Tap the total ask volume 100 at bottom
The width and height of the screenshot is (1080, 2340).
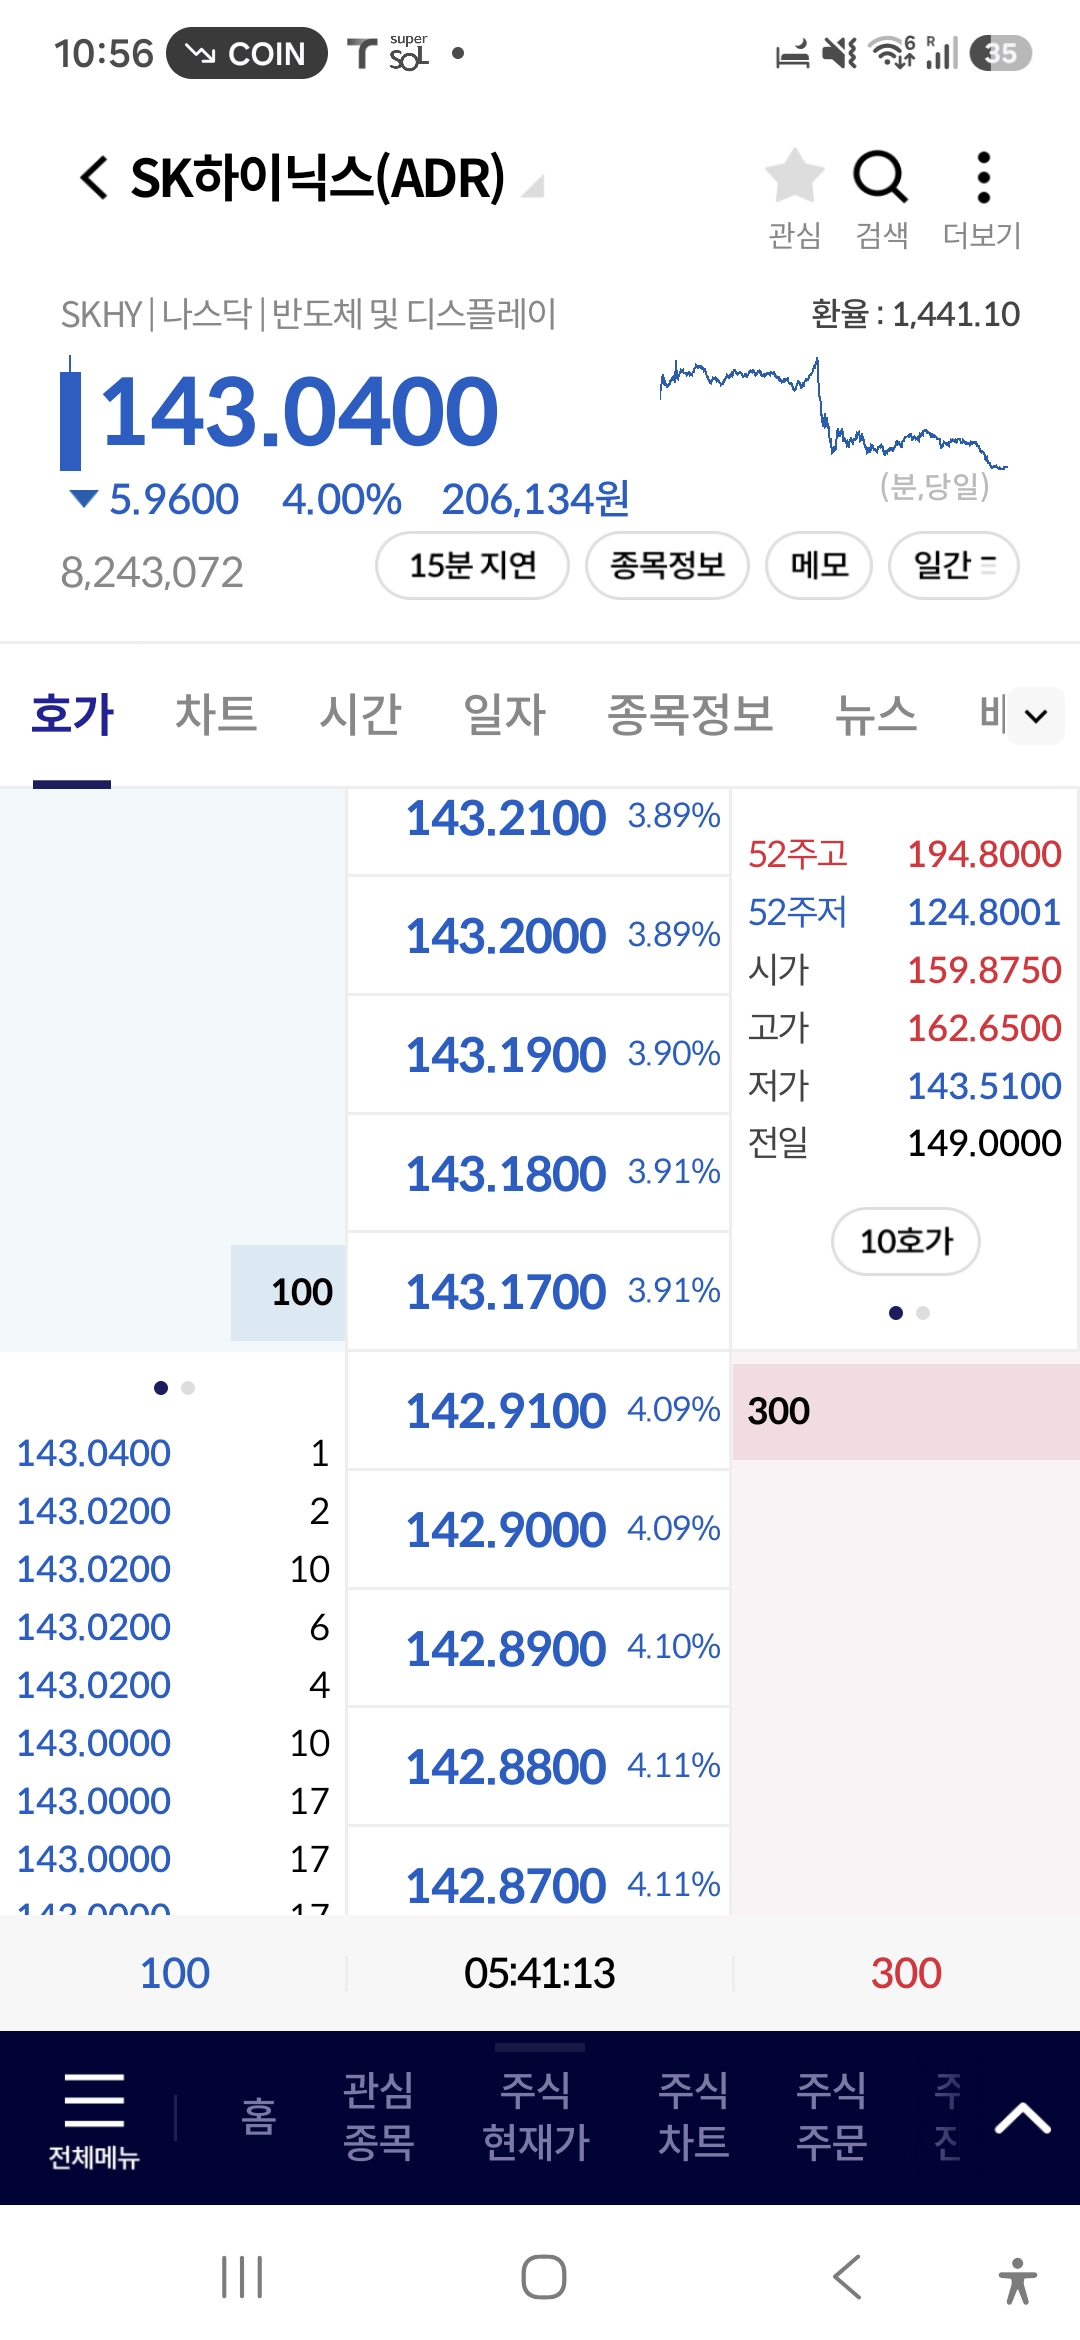tap(174, 1973)
